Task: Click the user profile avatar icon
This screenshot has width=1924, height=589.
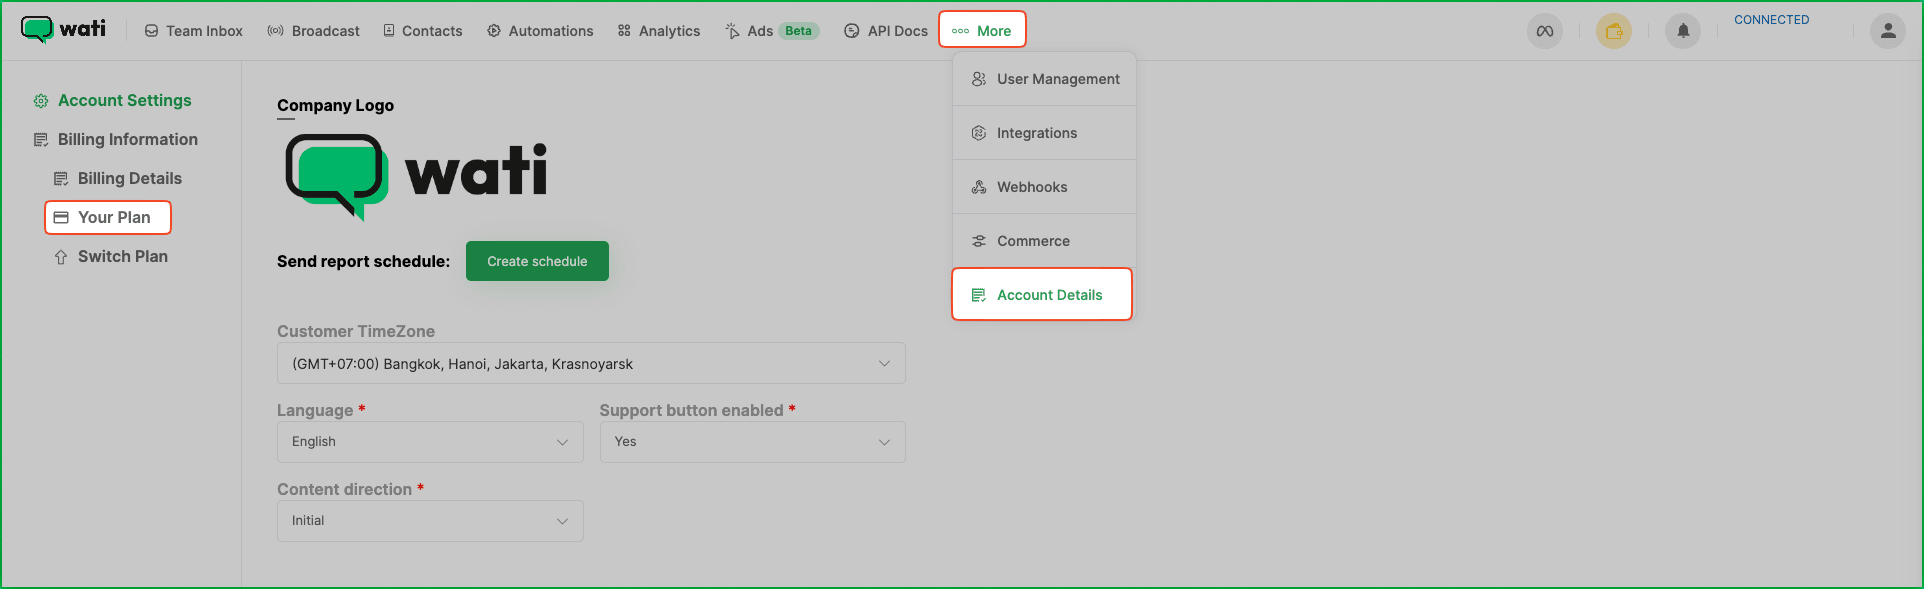Action: tap(1887, 31)
